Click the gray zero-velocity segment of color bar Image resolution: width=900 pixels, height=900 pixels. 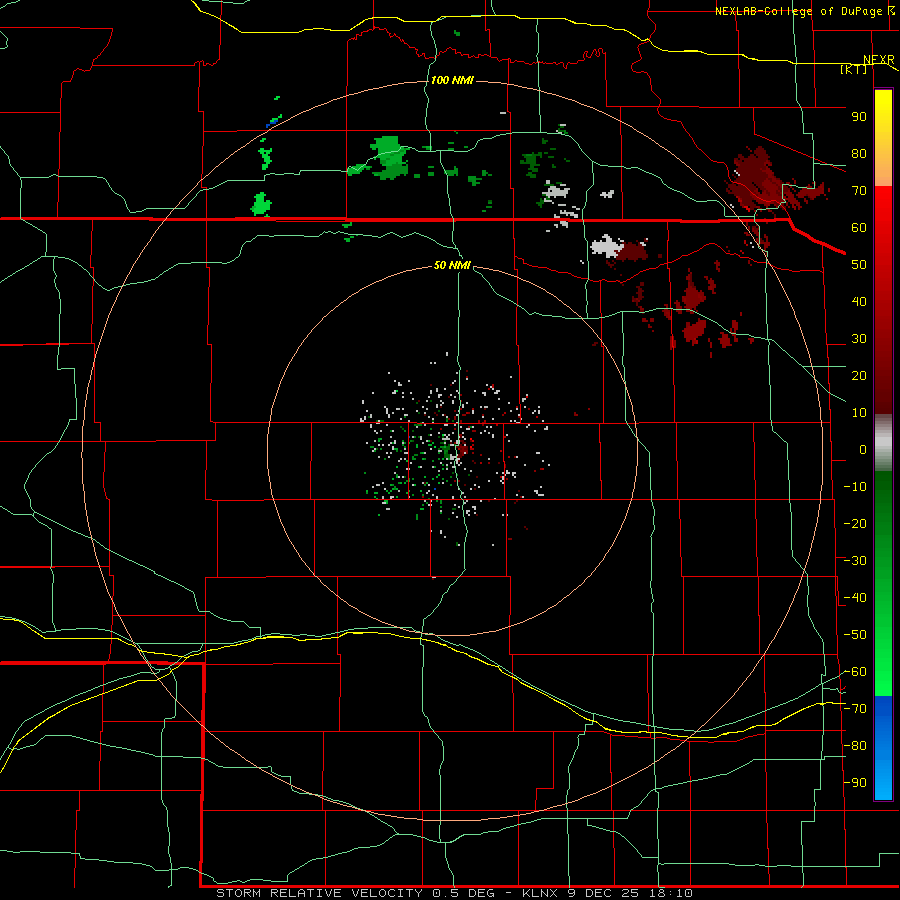(883, 443)
